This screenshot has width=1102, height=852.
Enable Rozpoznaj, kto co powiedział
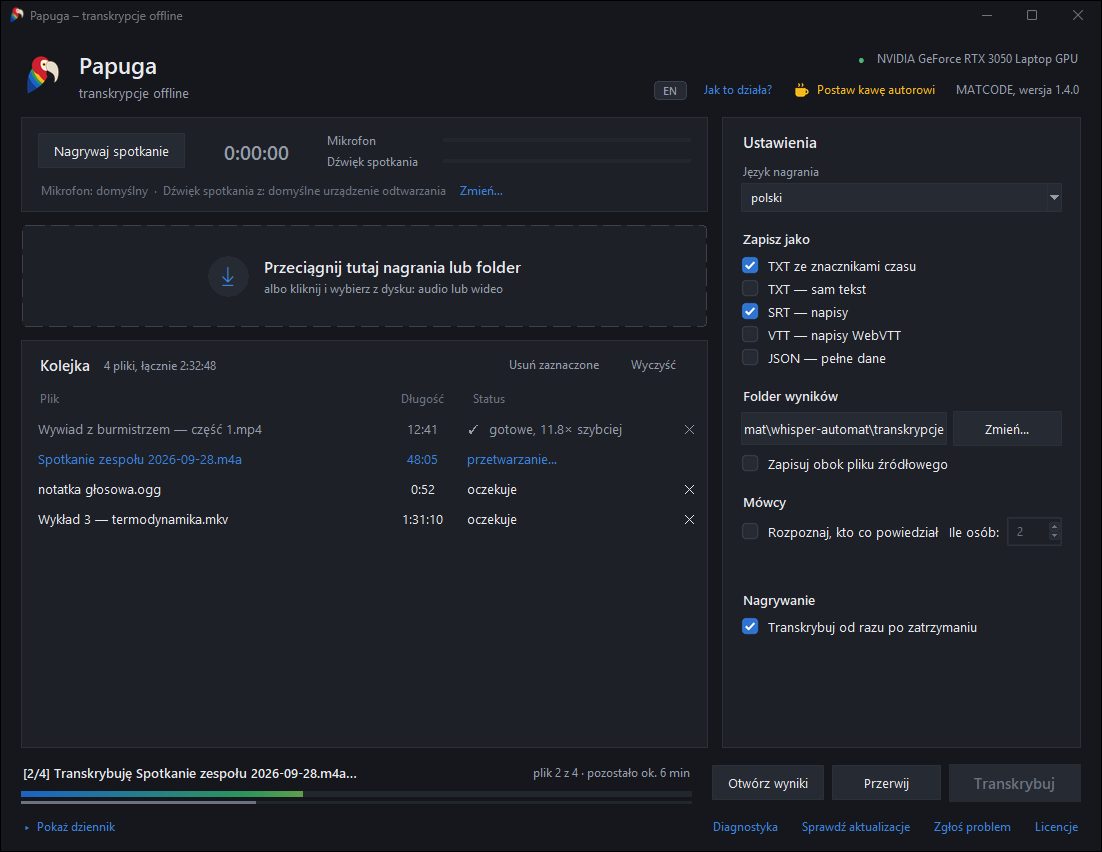pyautogui.click(x=750, y=532)
